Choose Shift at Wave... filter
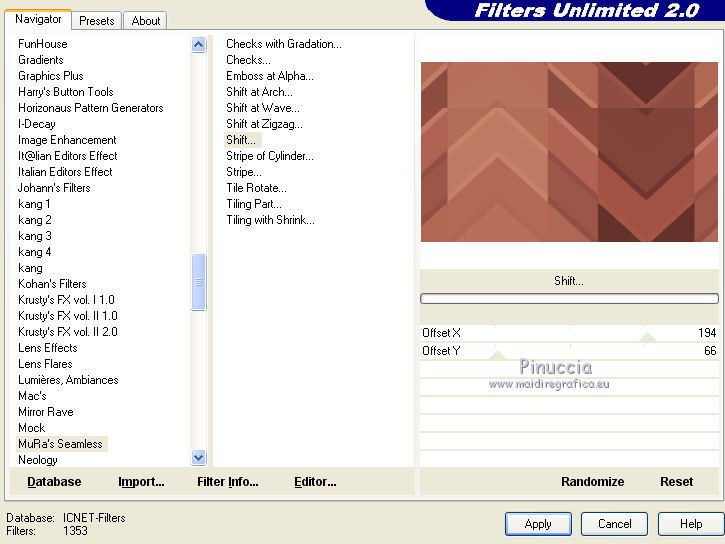Screen dimensions: 725x544 (x=263, y=108)
